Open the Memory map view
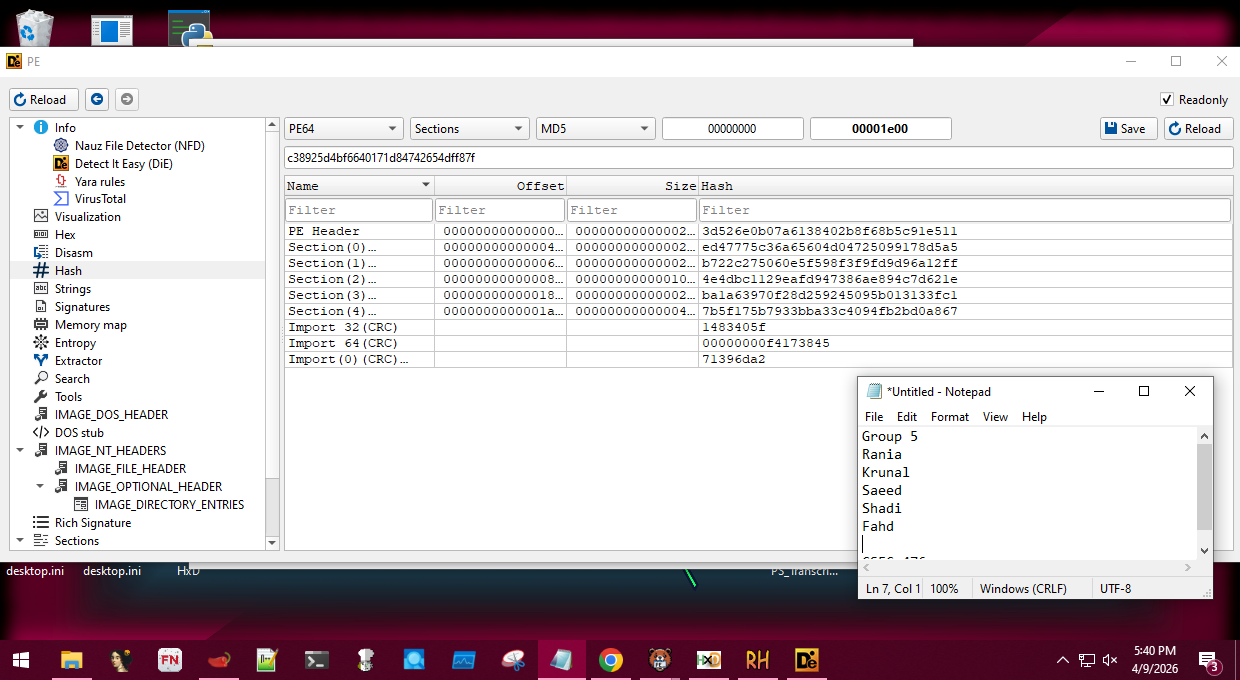The width and height of the screenshot is (1240, 680). click(x=90, y=325)
